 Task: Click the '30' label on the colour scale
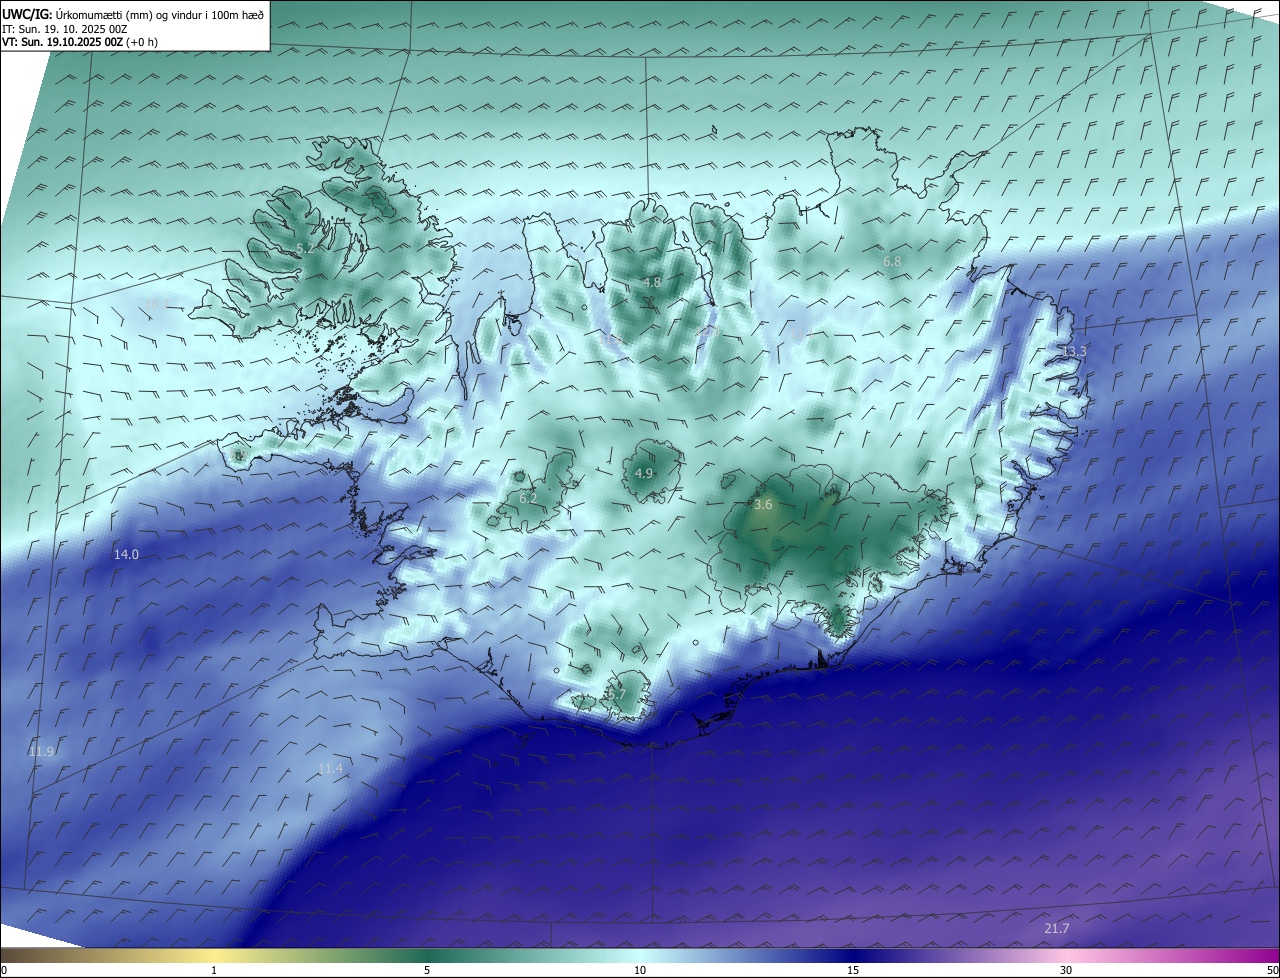(x=1066, y=970)
